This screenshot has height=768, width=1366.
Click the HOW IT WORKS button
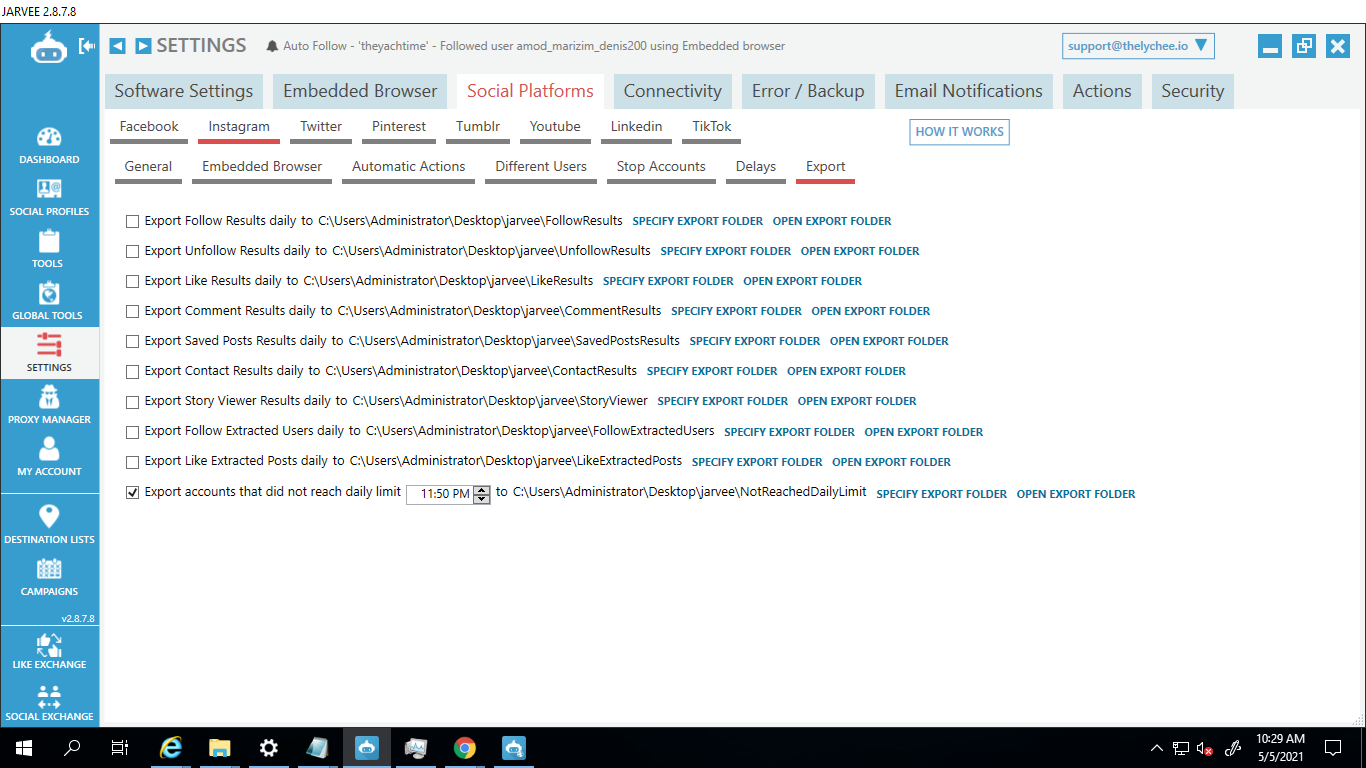point(960,132)
